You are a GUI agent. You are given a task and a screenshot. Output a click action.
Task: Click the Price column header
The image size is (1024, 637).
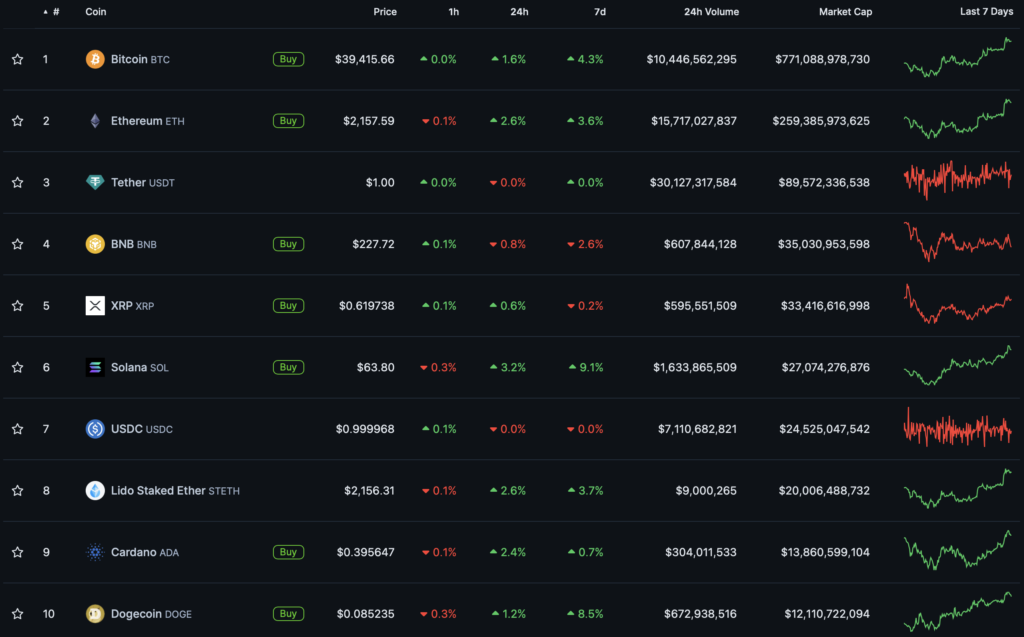[x=385, y=12]
